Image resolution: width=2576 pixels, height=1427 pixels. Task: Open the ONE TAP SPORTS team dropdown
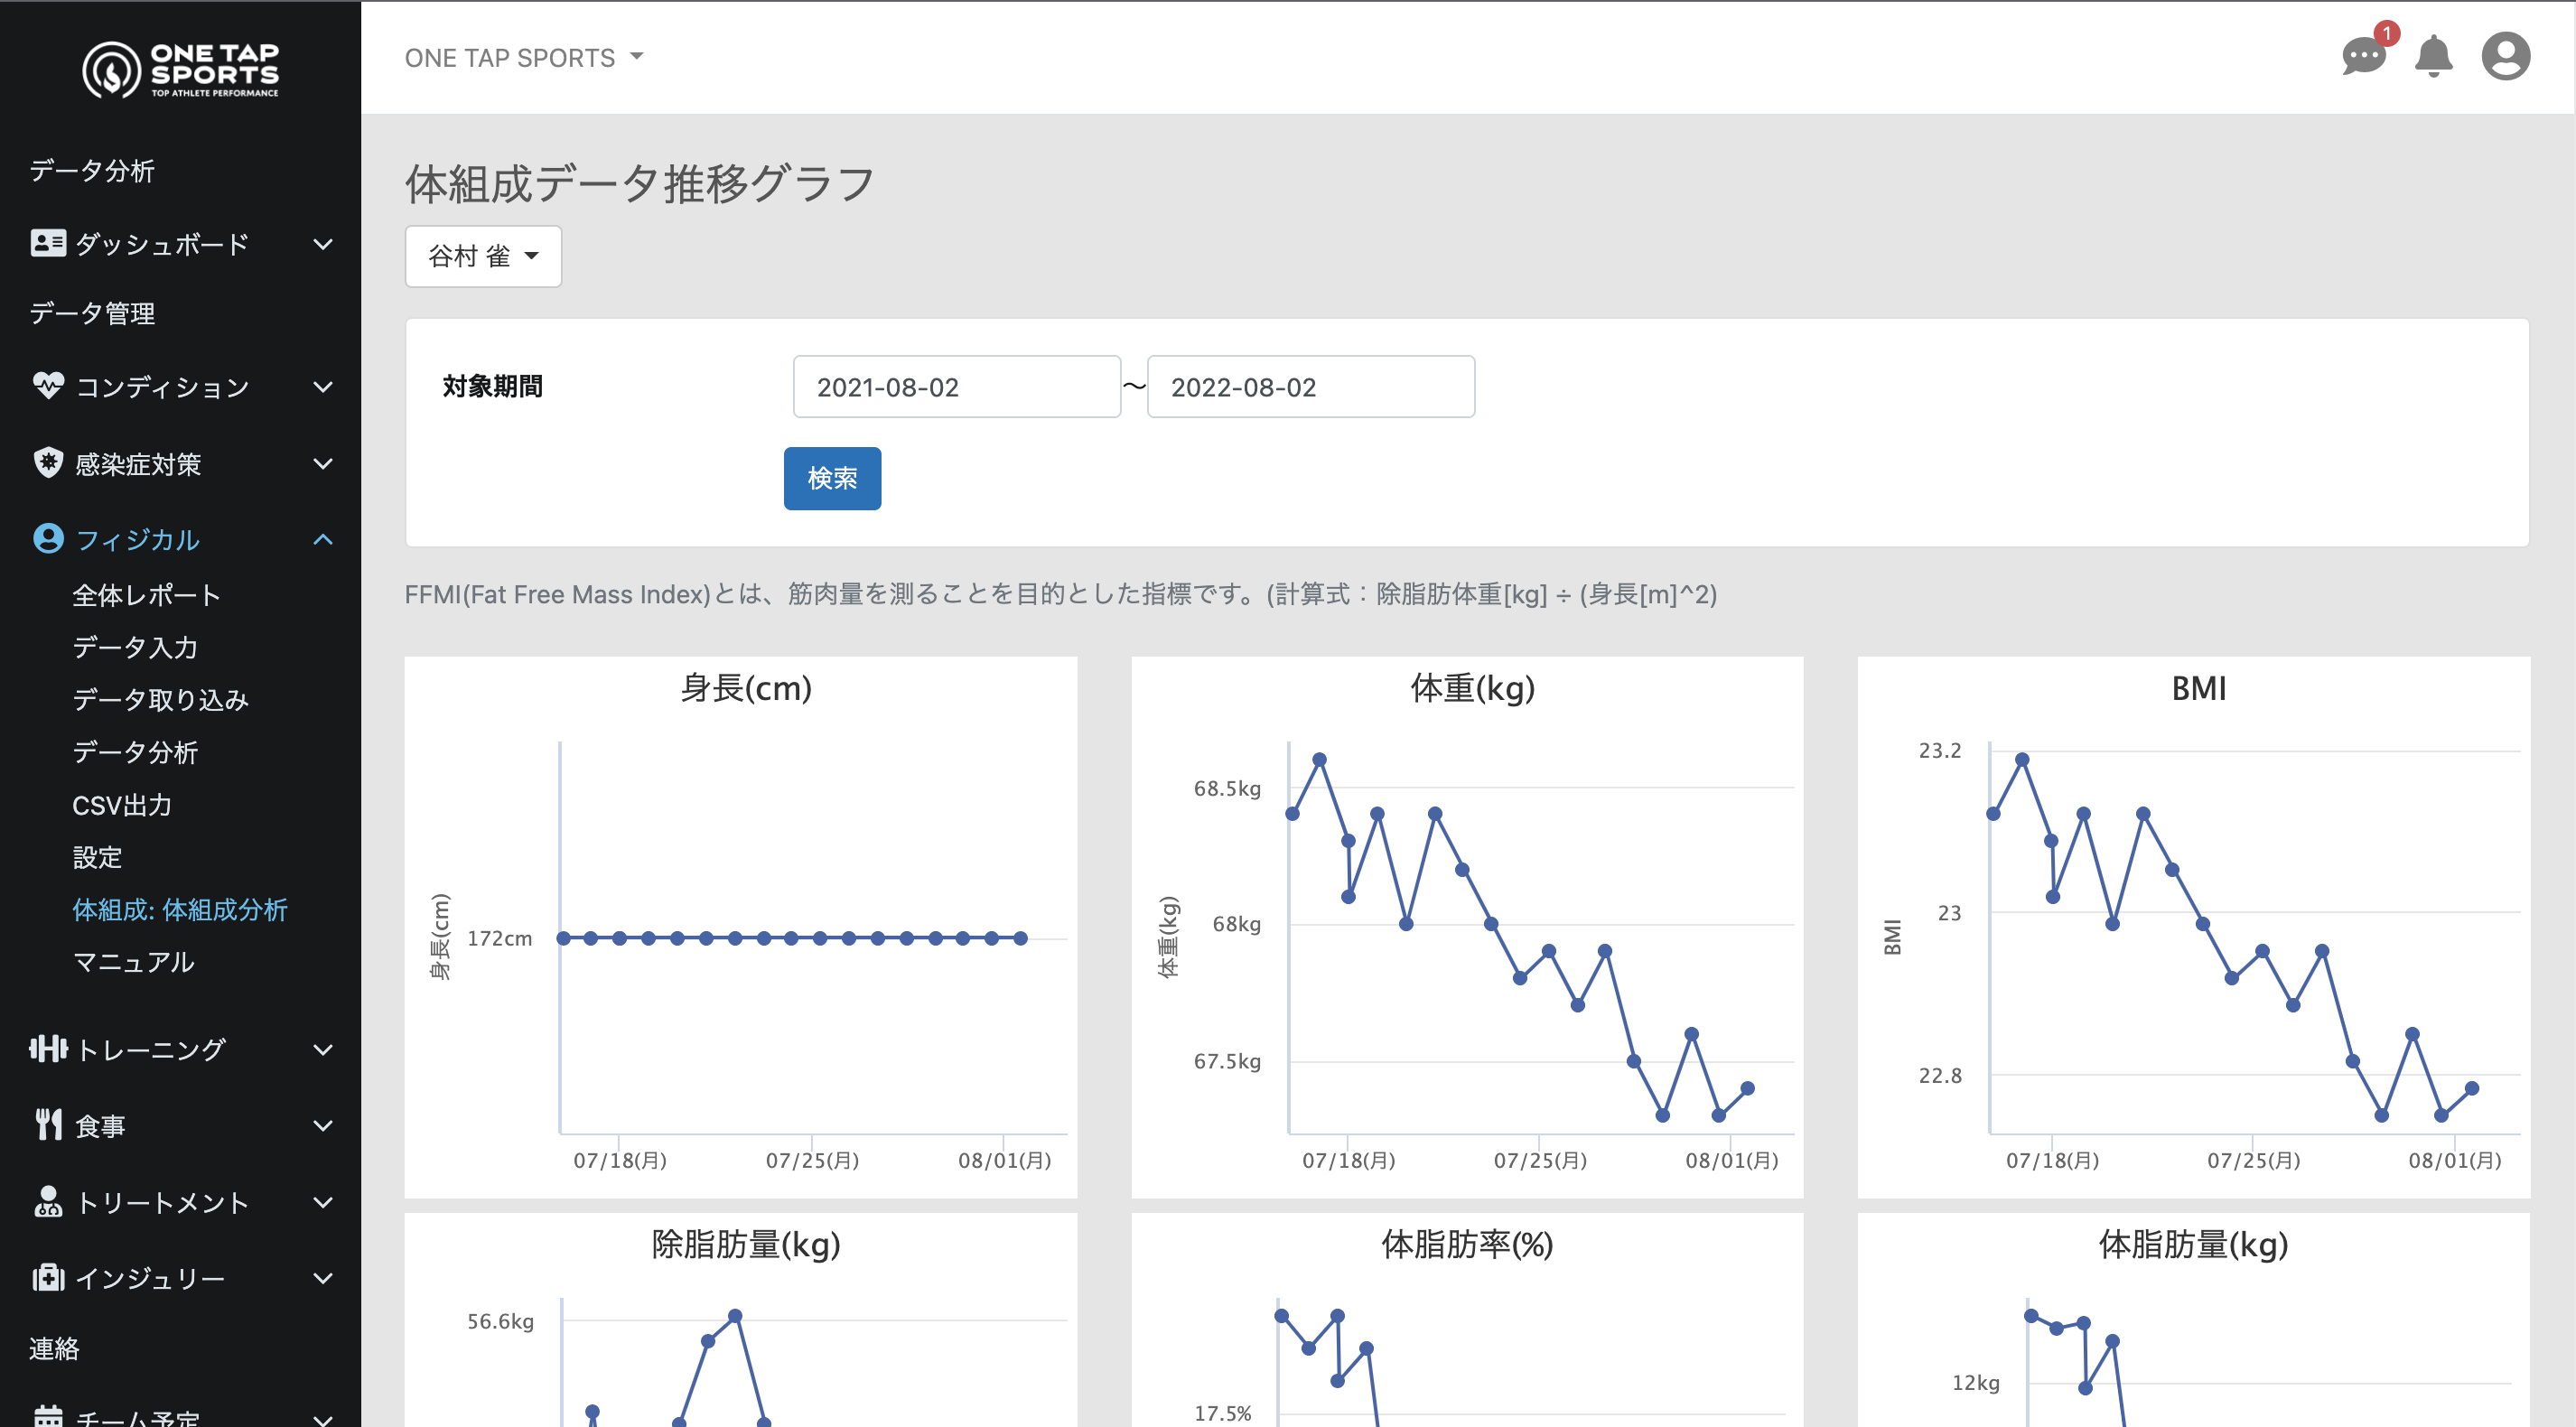(x=524, y=58)
